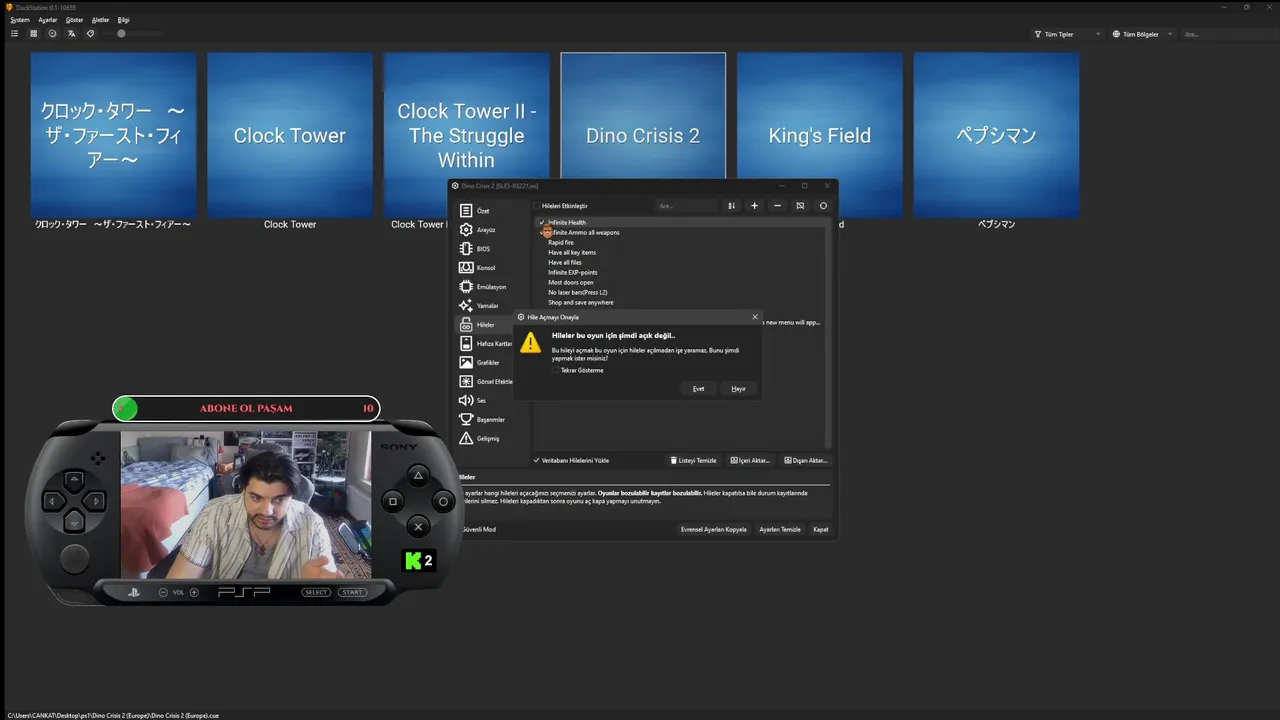Click Kapat button in settings window
Screen dimensions: 1280x720
[821, 529]
